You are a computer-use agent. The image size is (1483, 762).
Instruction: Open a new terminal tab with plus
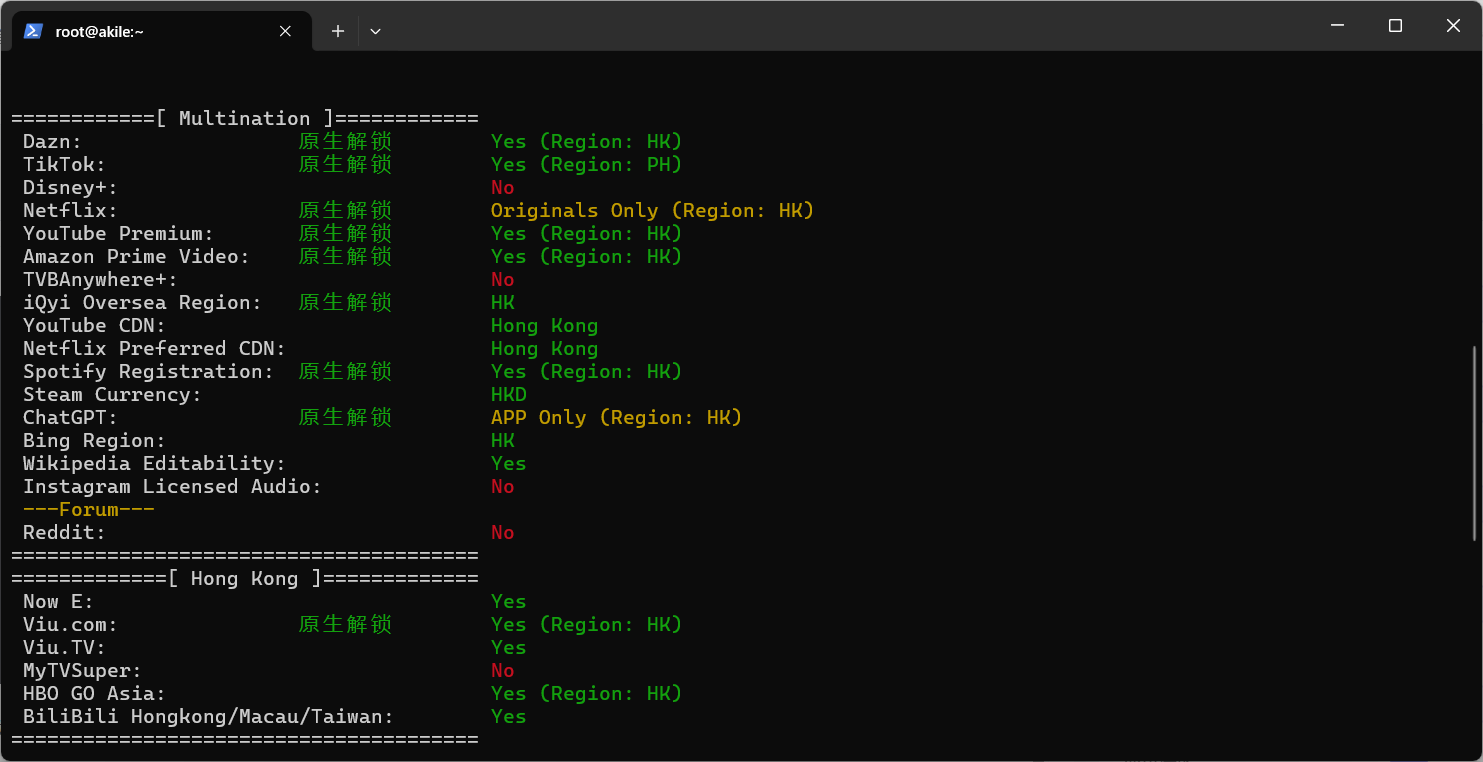pos(338,31)
